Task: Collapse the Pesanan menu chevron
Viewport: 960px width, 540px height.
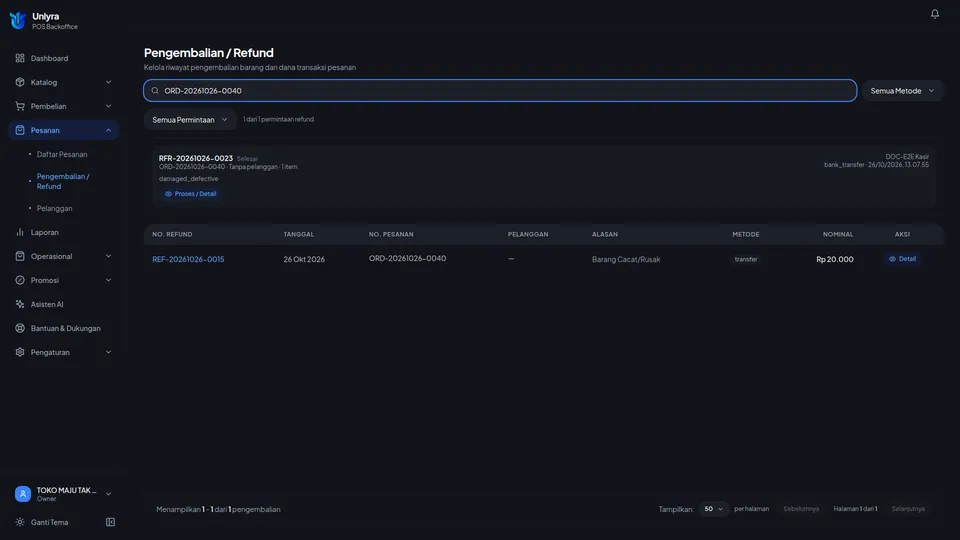Action: [x=108, y=130]
